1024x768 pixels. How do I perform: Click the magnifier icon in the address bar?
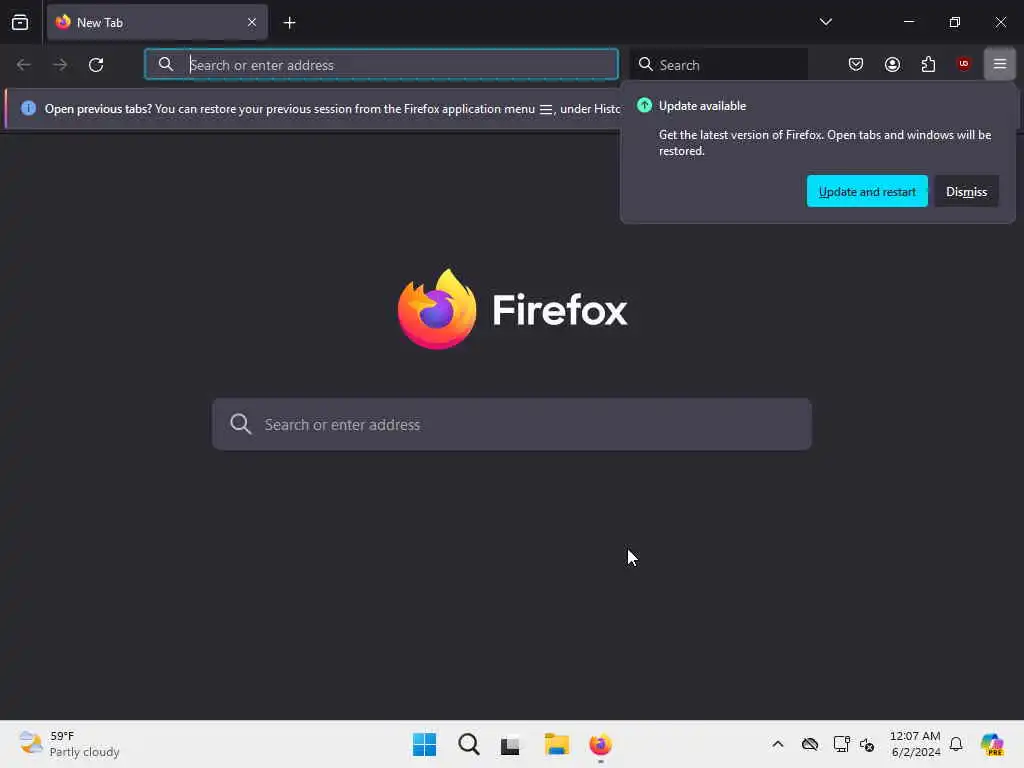coord(166,64)
